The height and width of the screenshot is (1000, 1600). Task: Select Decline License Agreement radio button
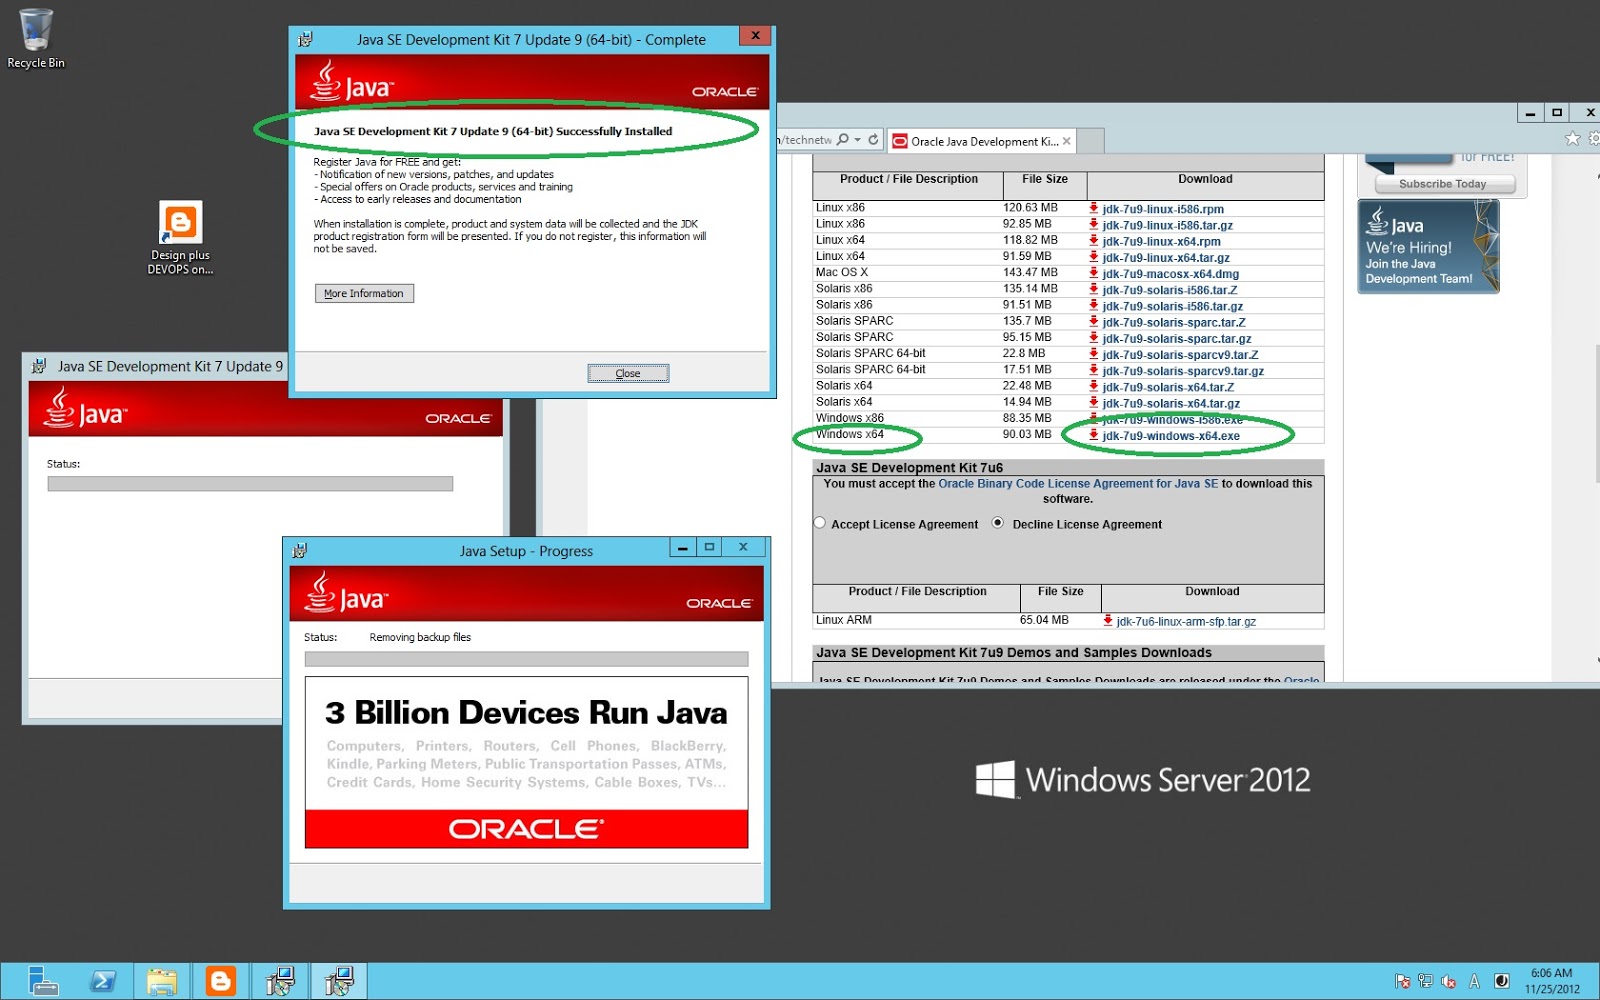point(998,523)
